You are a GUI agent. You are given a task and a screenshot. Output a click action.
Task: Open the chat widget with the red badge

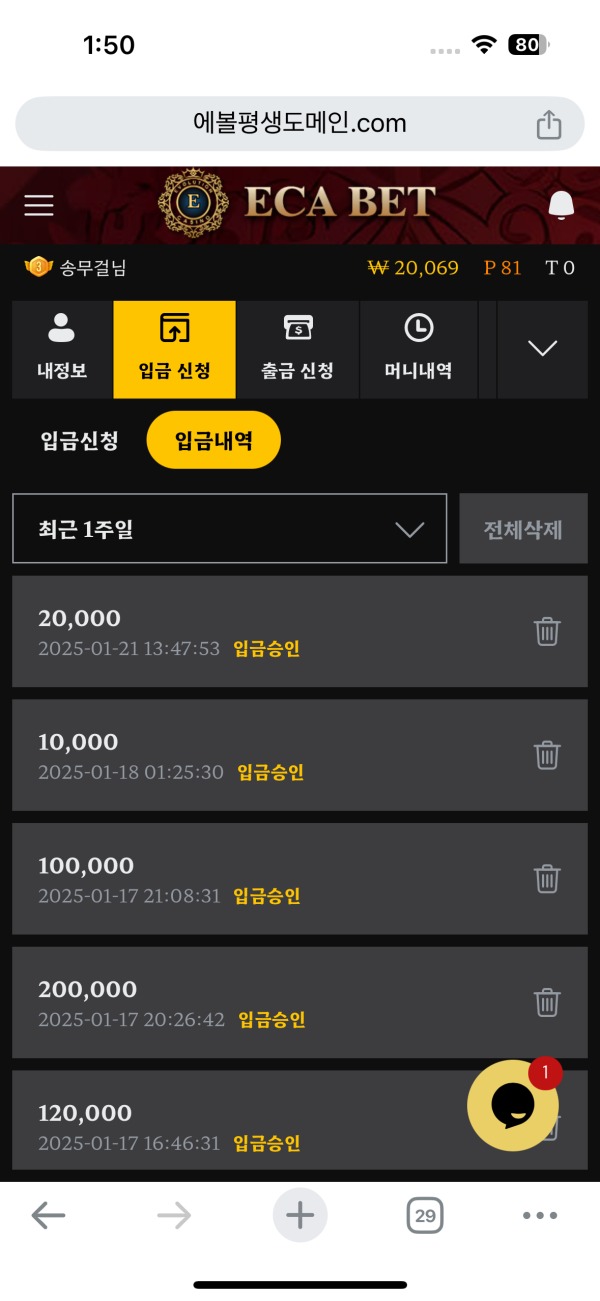[513, 1105]
